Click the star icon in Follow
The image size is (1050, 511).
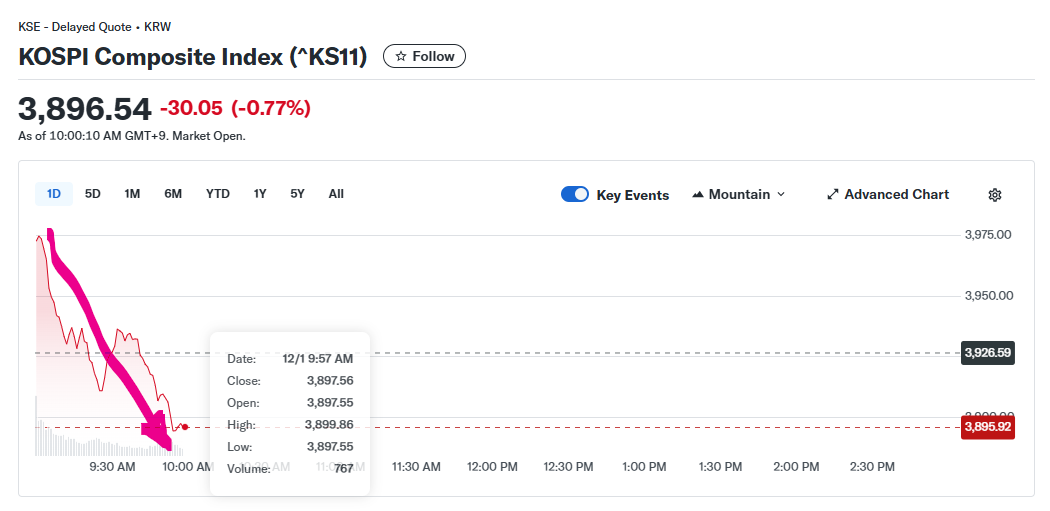pos(401,57)
